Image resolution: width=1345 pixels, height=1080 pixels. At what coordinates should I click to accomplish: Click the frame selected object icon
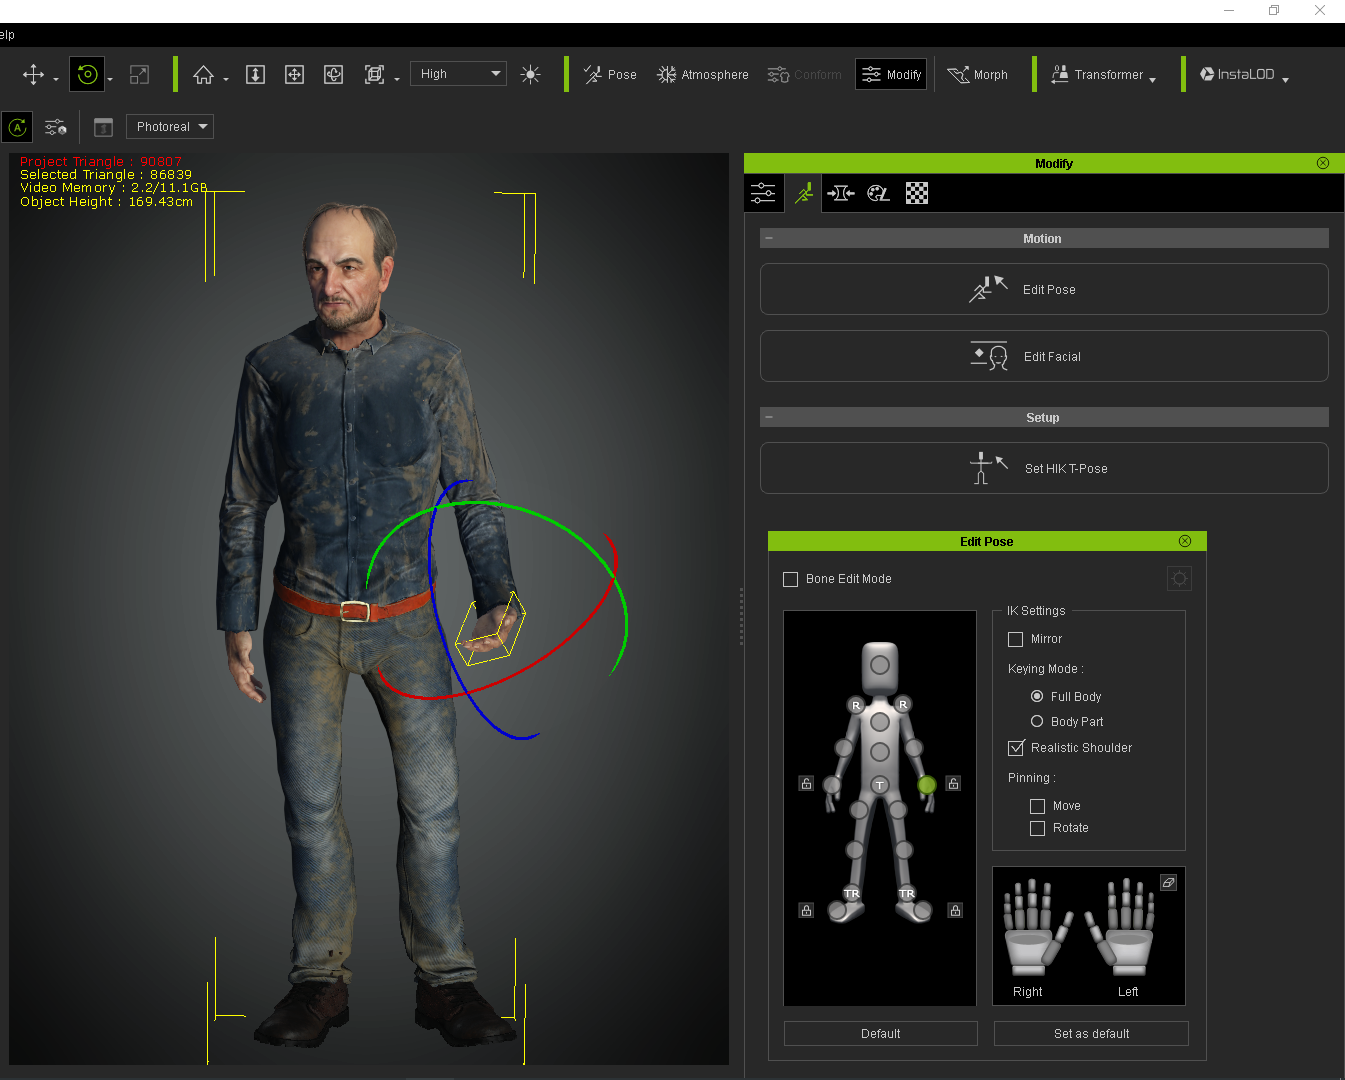point(374,75)
